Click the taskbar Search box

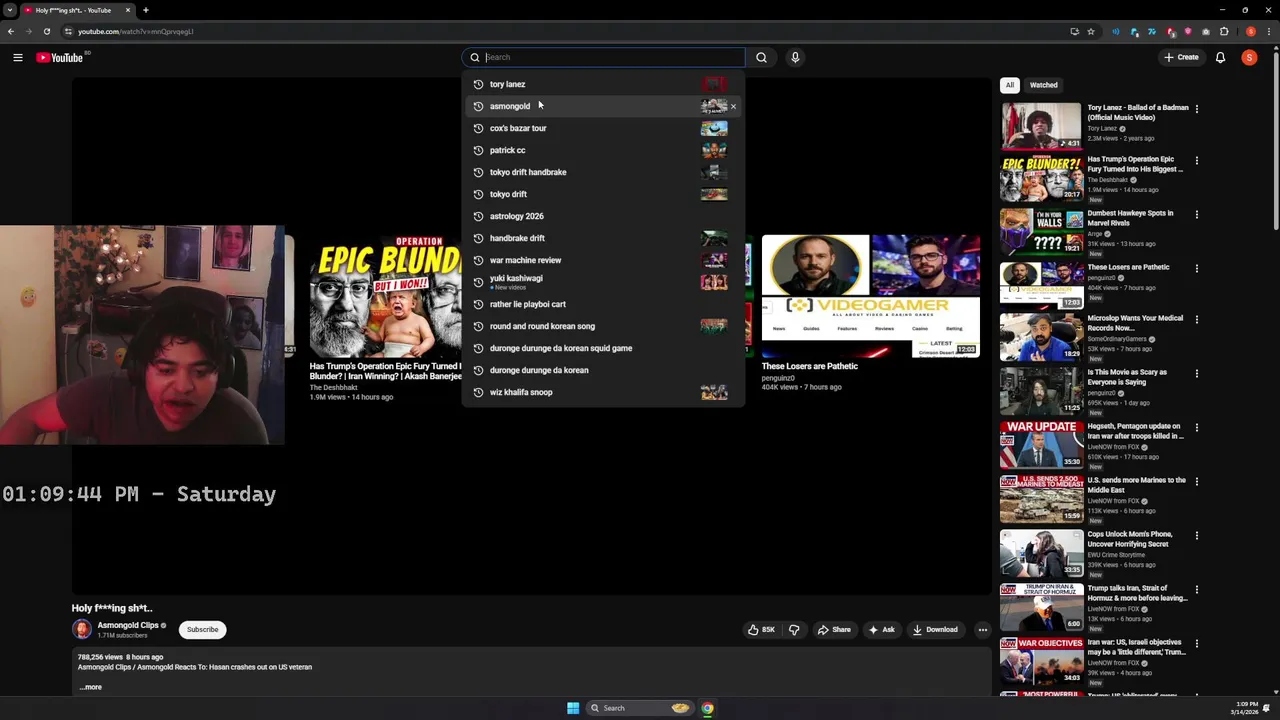click(x=640, y=708)
